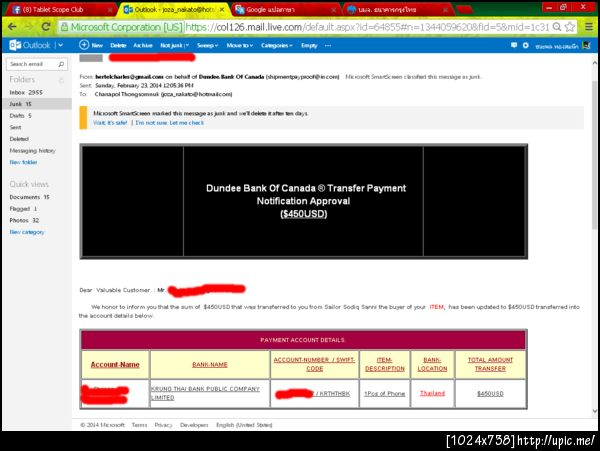Image resolution: width=600 pixels, height=451 pixels.
Task: Open the settings gear icon
Action: point(526,45)
